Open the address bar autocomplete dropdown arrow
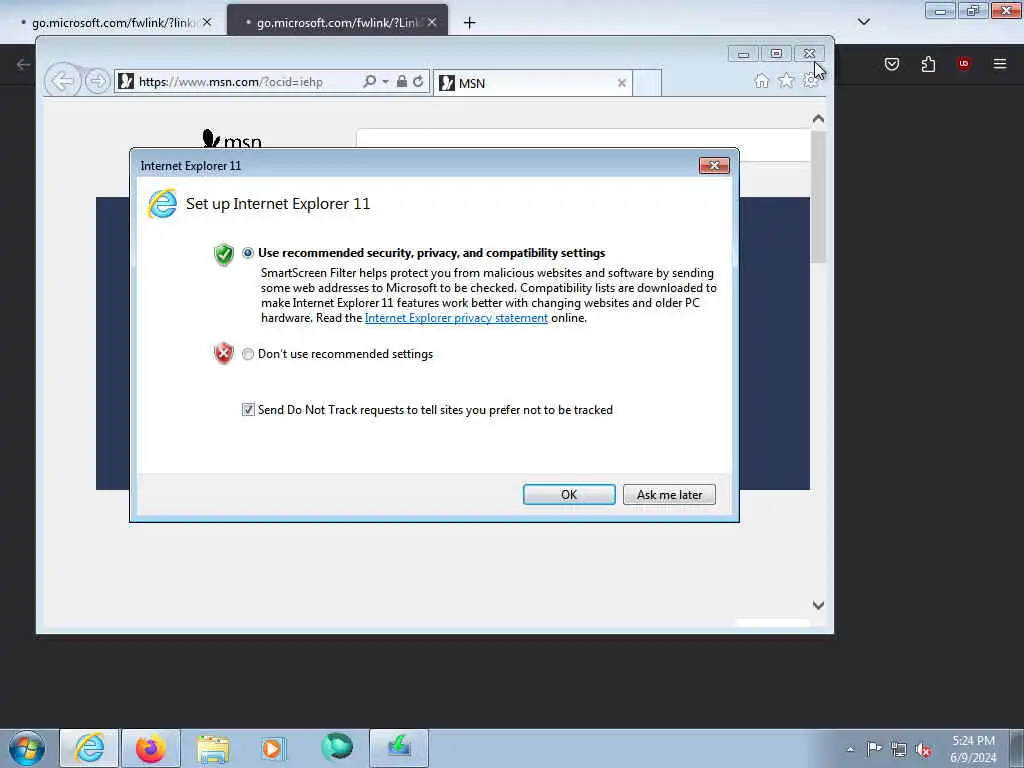This screenshot has height=768, width=1024. [x=385, y=82]
